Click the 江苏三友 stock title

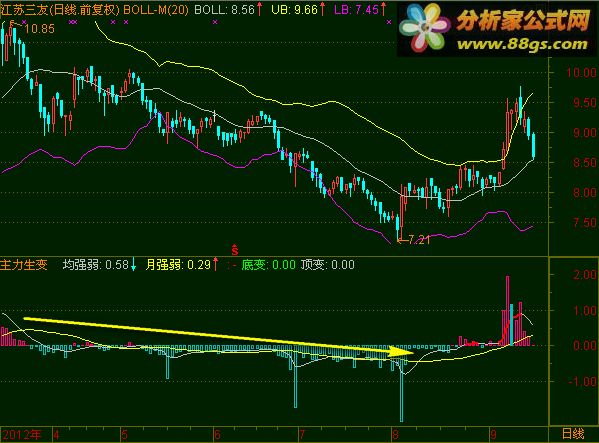point(25,10)
